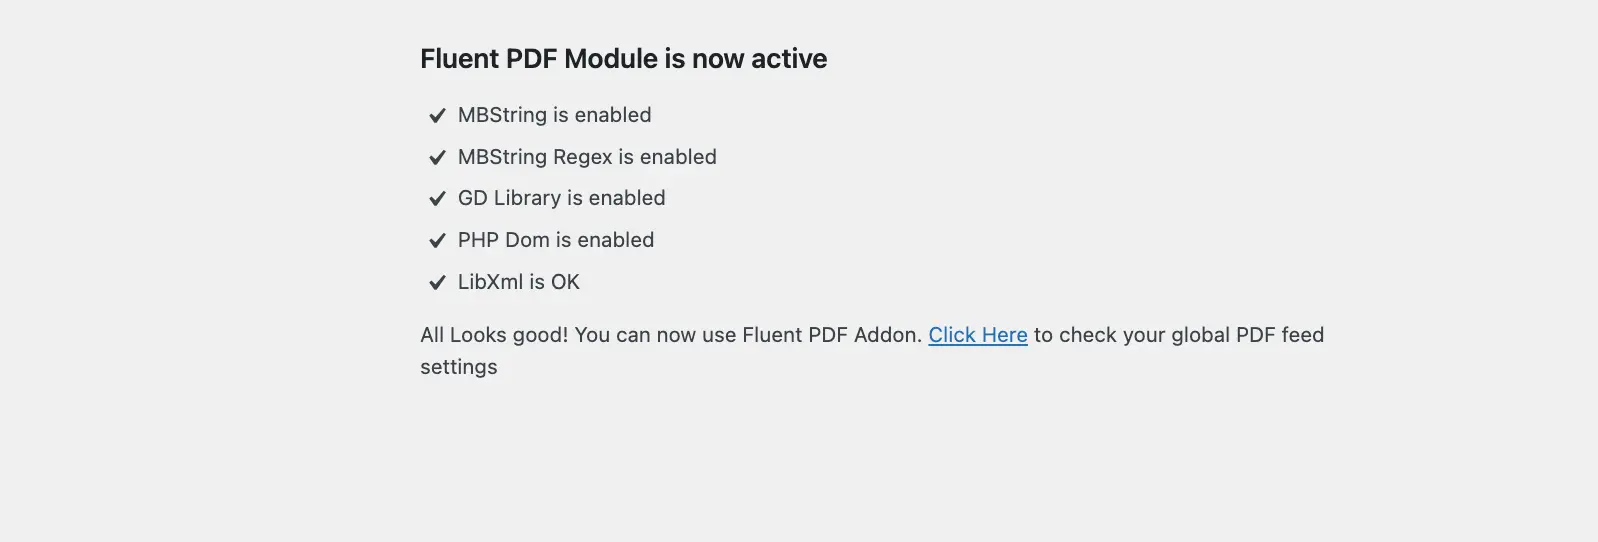Click the 'All Looks good!' text
The image size is (1598, 542).
click(494, 335)
